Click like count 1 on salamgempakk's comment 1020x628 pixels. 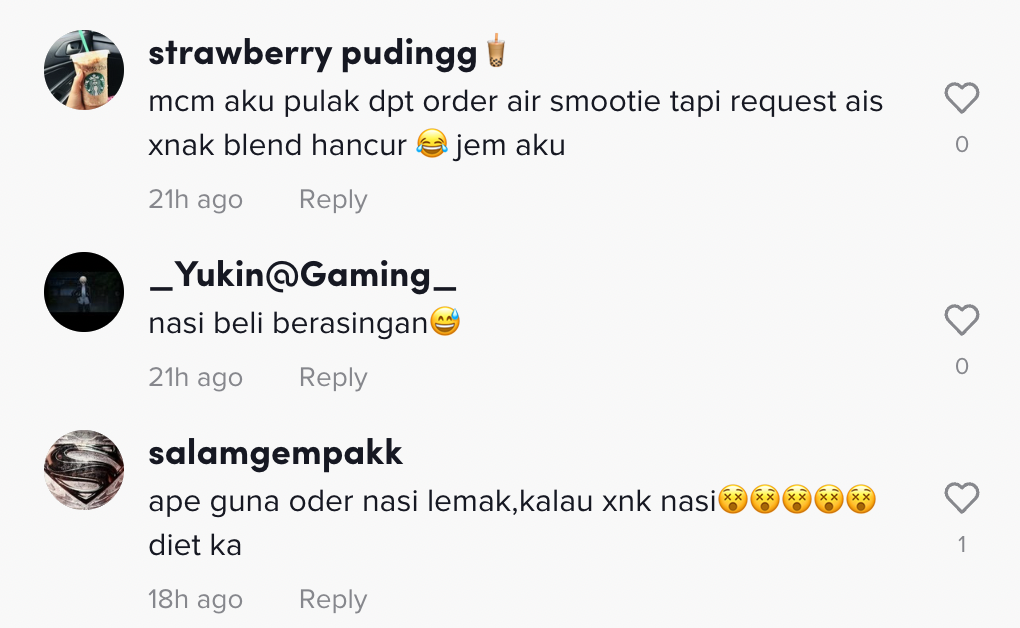[961, 545]
